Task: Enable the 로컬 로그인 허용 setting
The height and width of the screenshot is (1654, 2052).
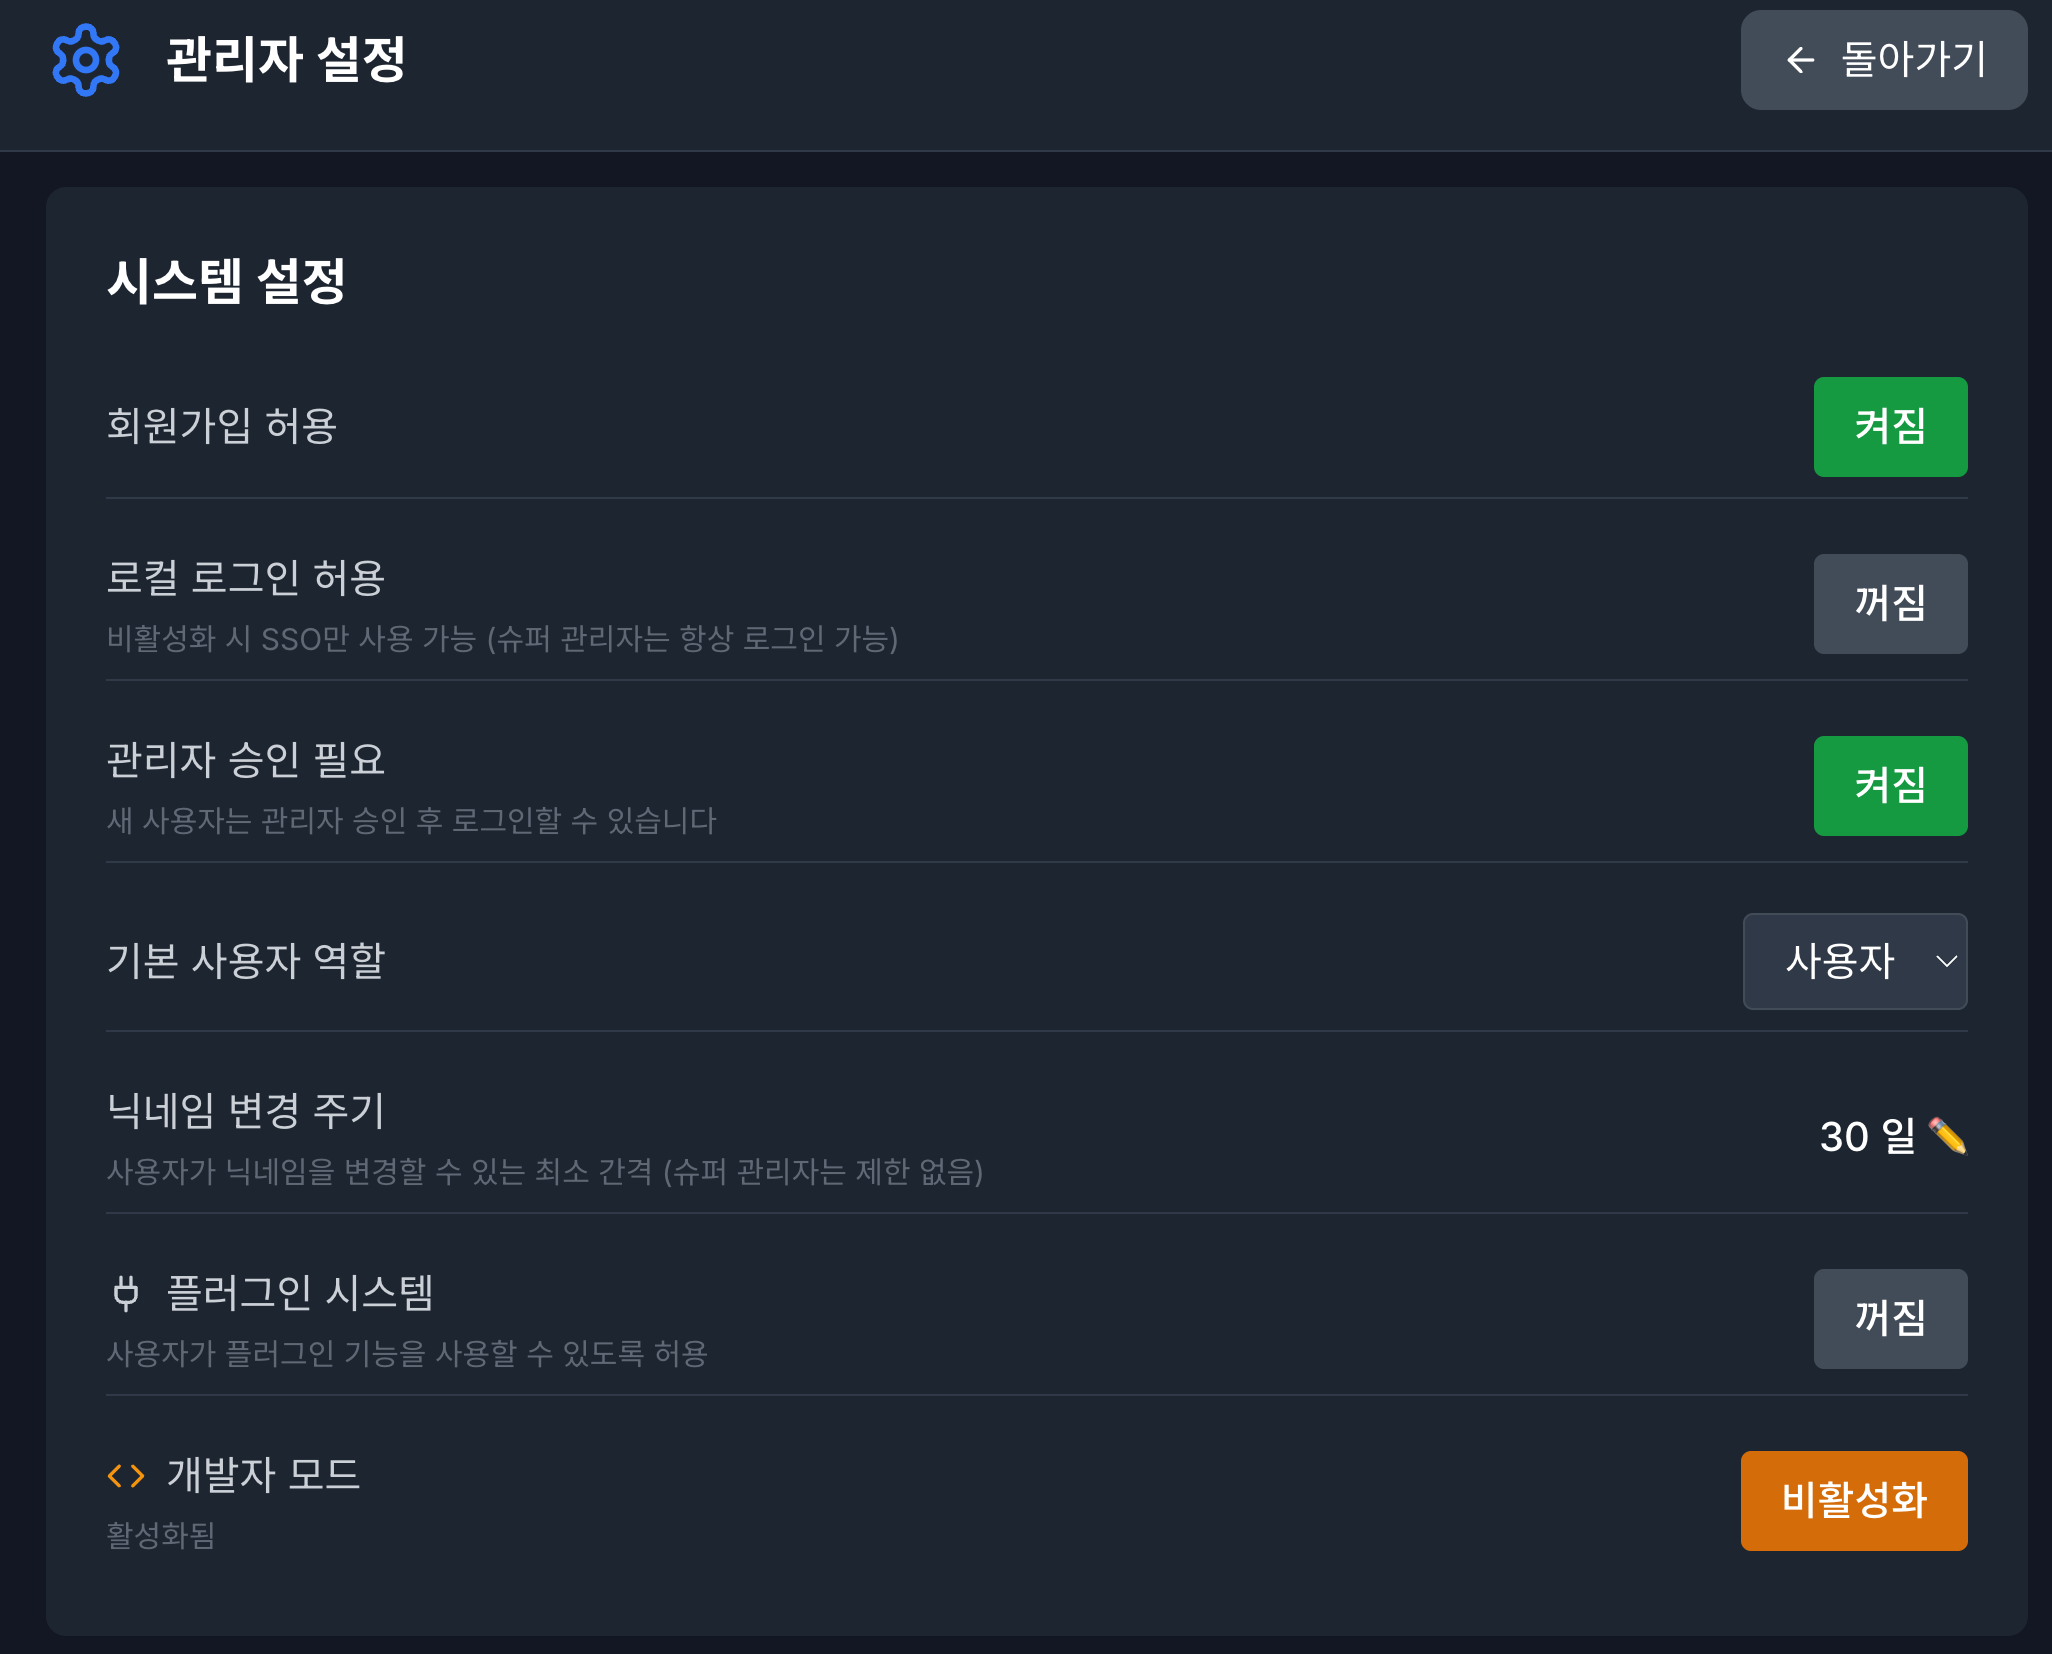Action: pos(1889,604)
